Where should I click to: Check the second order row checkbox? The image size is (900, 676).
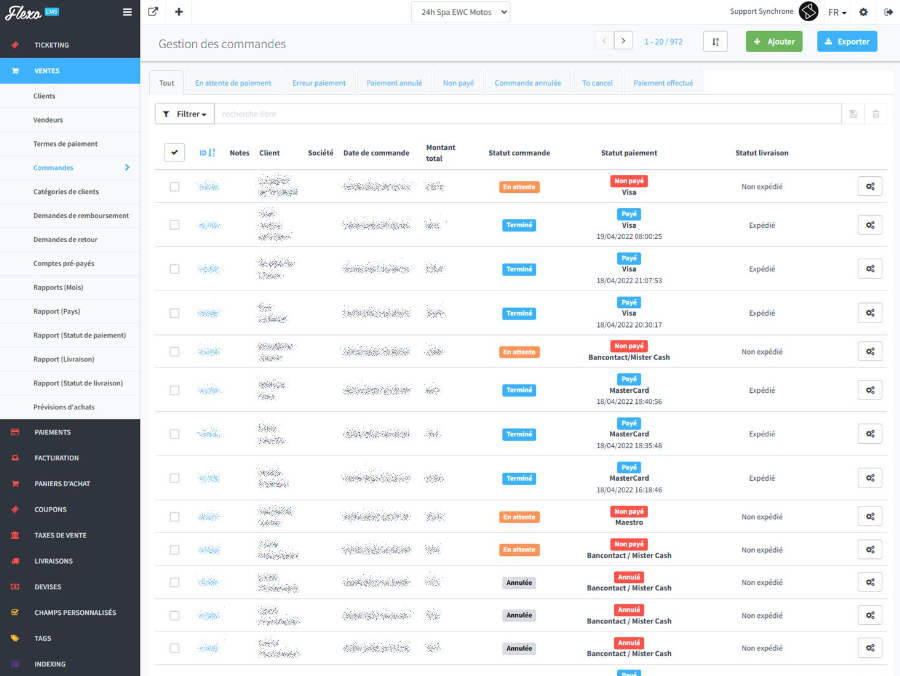point(175,225)
